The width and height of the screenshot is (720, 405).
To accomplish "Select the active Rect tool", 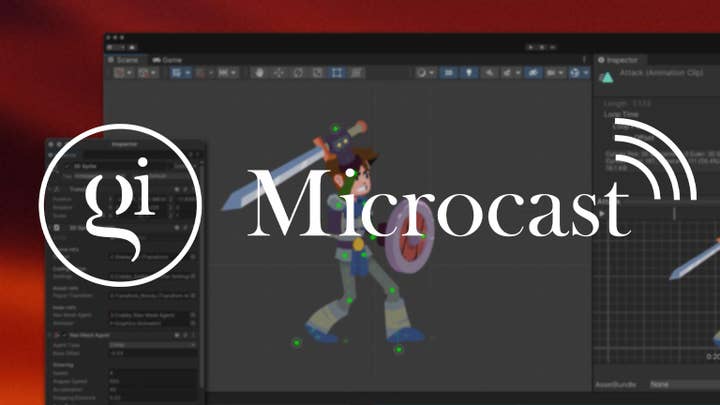I will (337, 73).
